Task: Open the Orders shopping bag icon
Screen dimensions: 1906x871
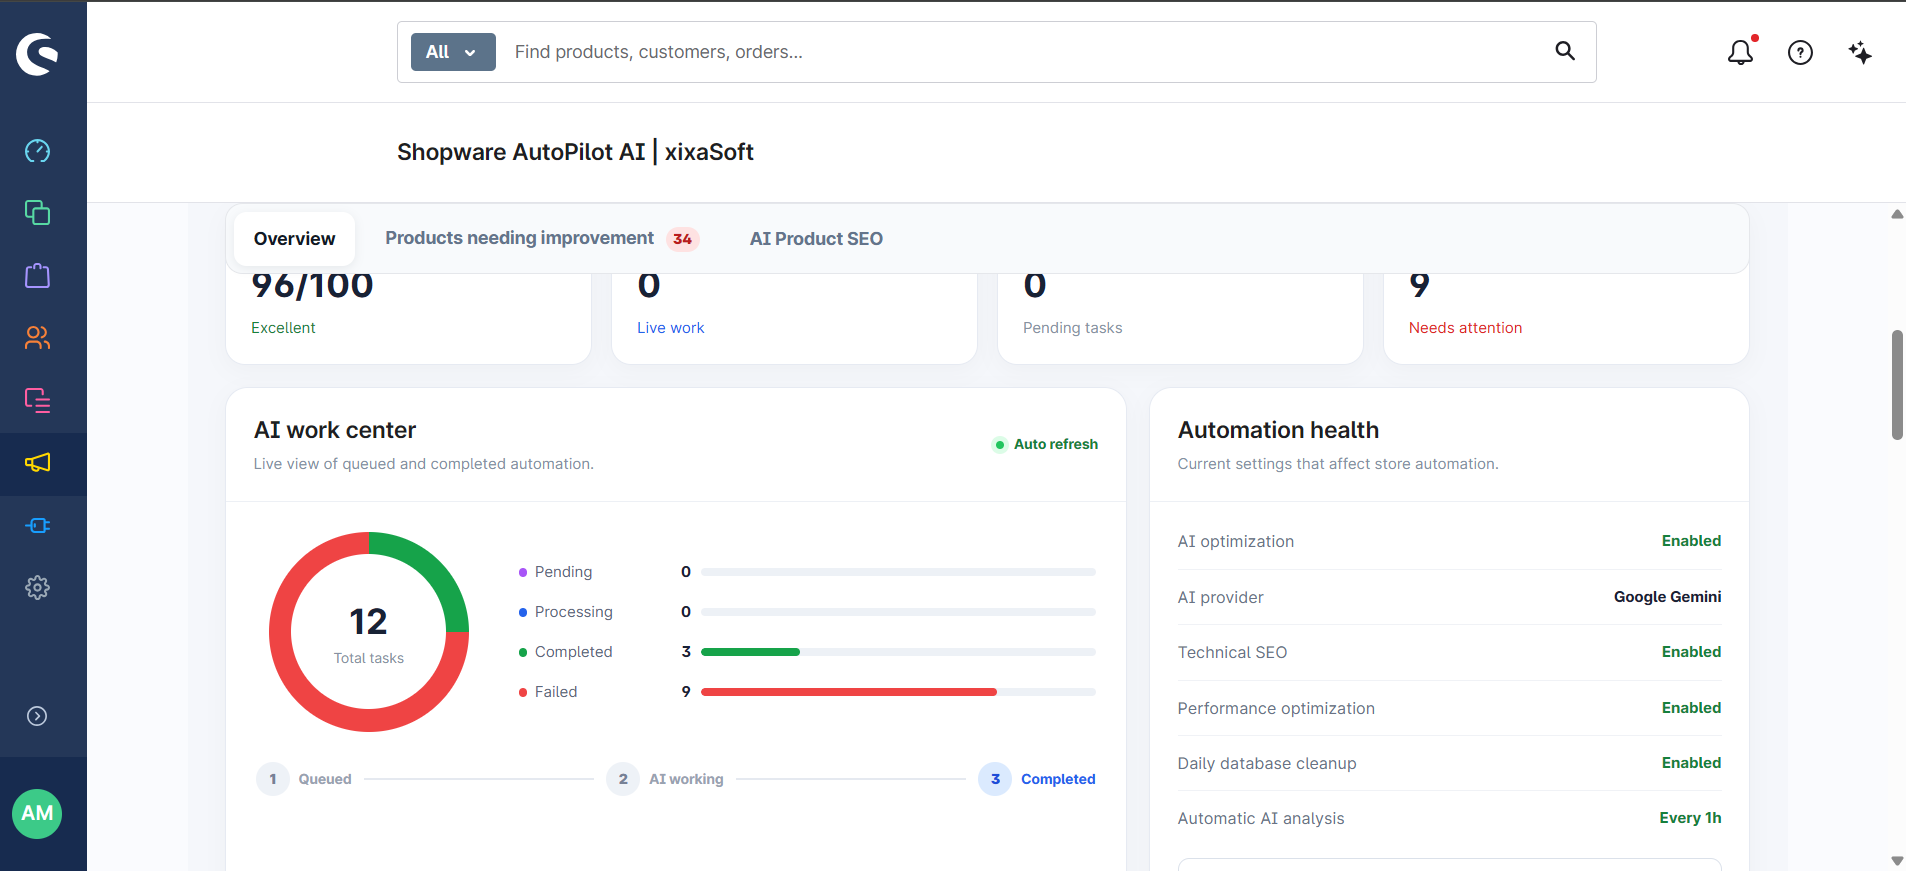Action: (37, 275)
